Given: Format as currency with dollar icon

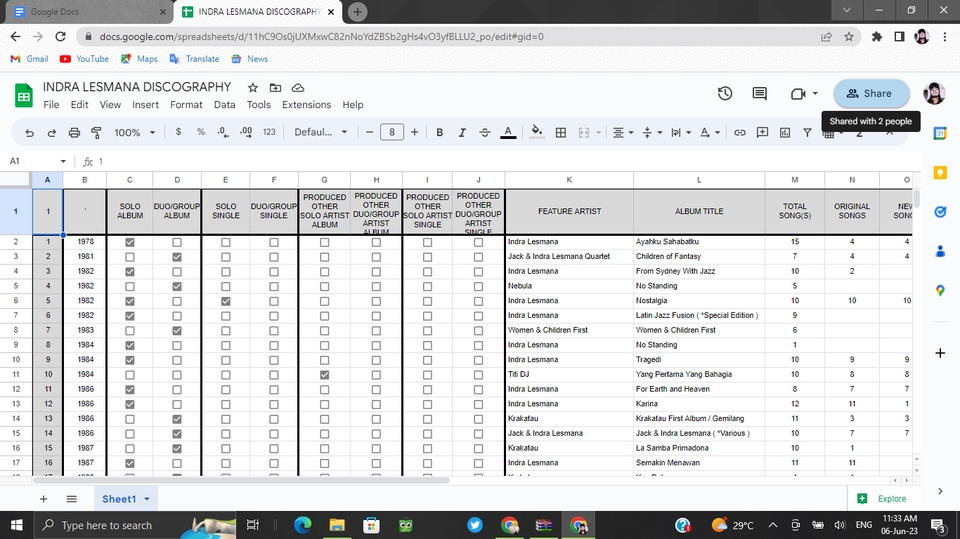Looking at the screenshot, I should (178, 132).
